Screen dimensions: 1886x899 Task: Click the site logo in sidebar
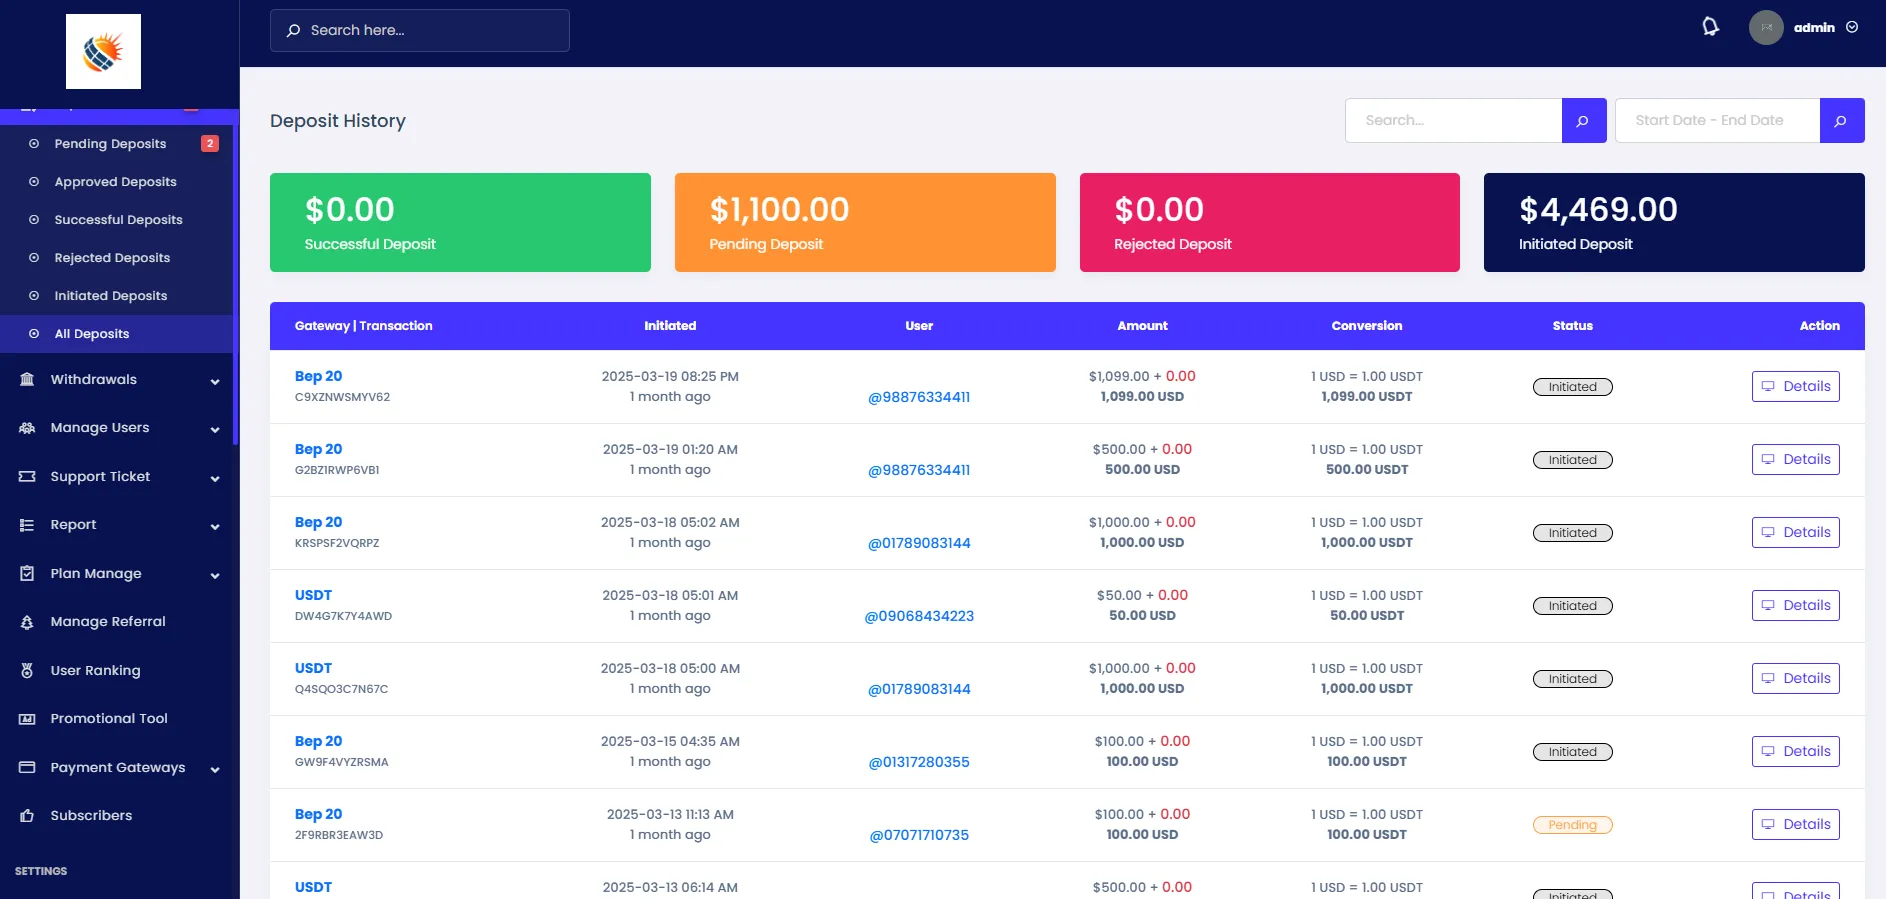click(103, 52)
